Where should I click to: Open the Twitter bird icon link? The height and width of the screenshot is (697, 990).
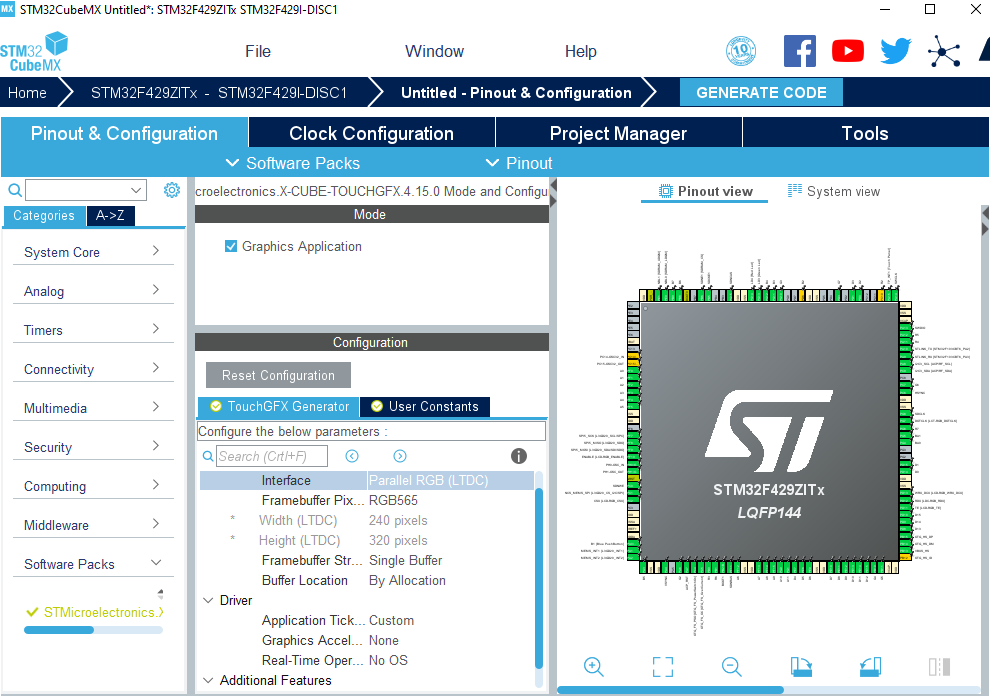click(896, 51)
